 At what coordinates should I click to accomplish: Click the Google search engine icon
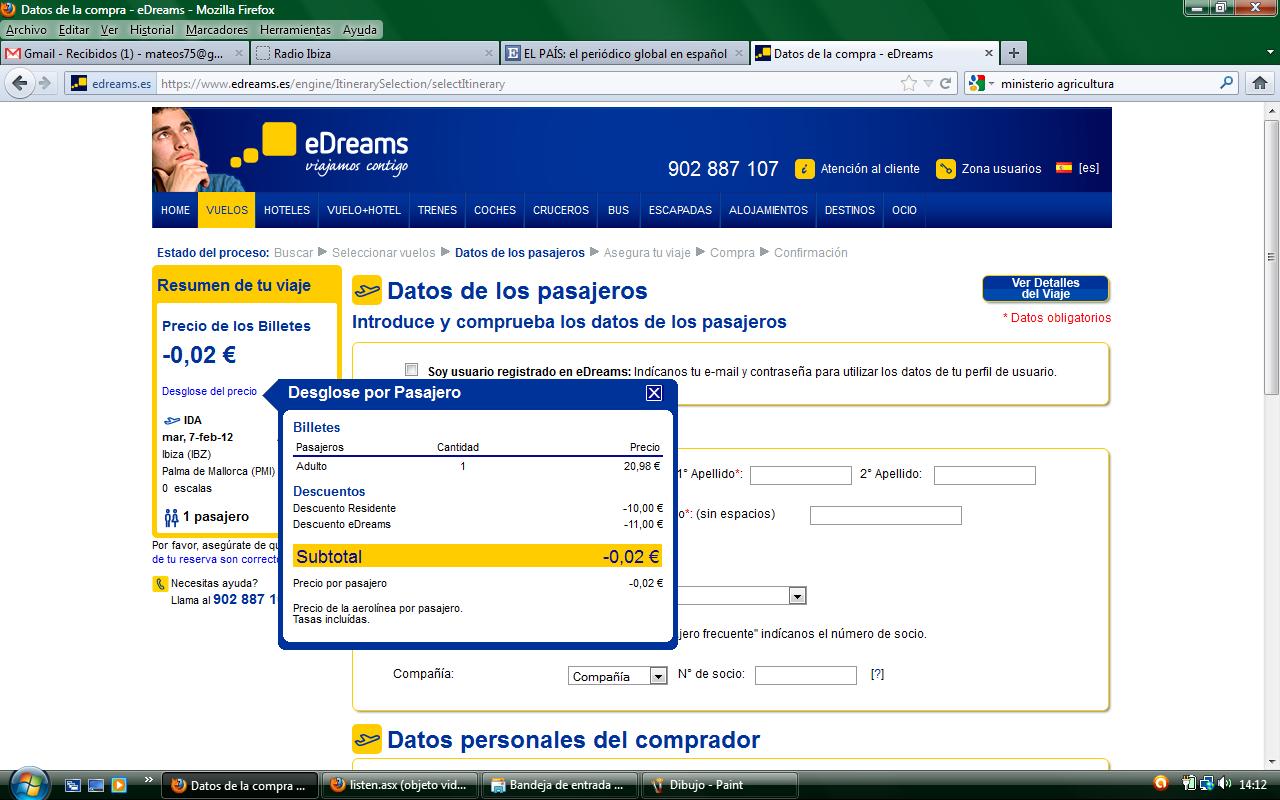click(x=976, y=83)
